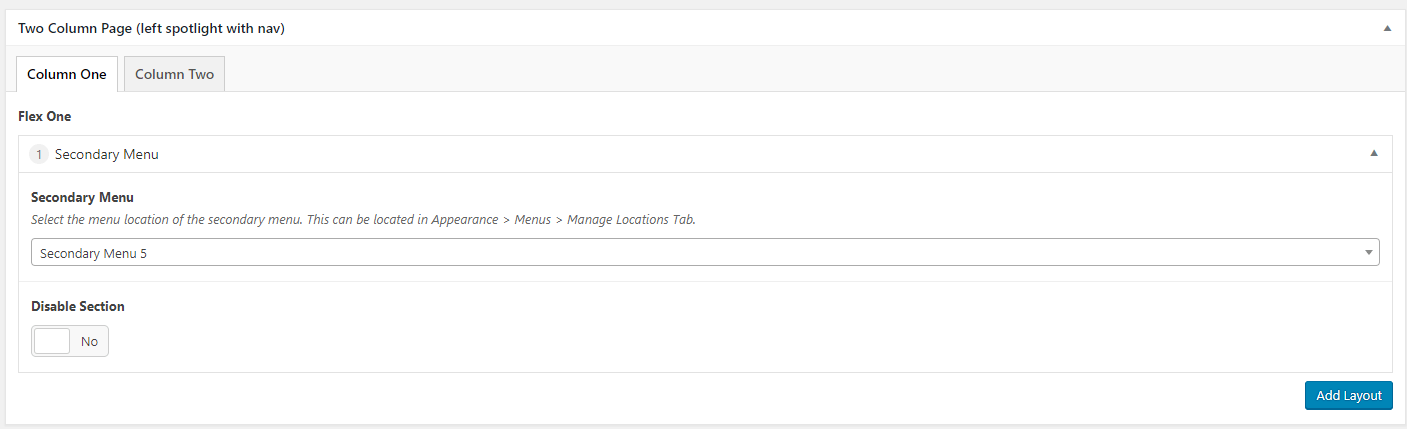Click the 'Secondary Menu' layout title text
The width and height of the screenshot is (1407, 429).
(x=107, y=154)
